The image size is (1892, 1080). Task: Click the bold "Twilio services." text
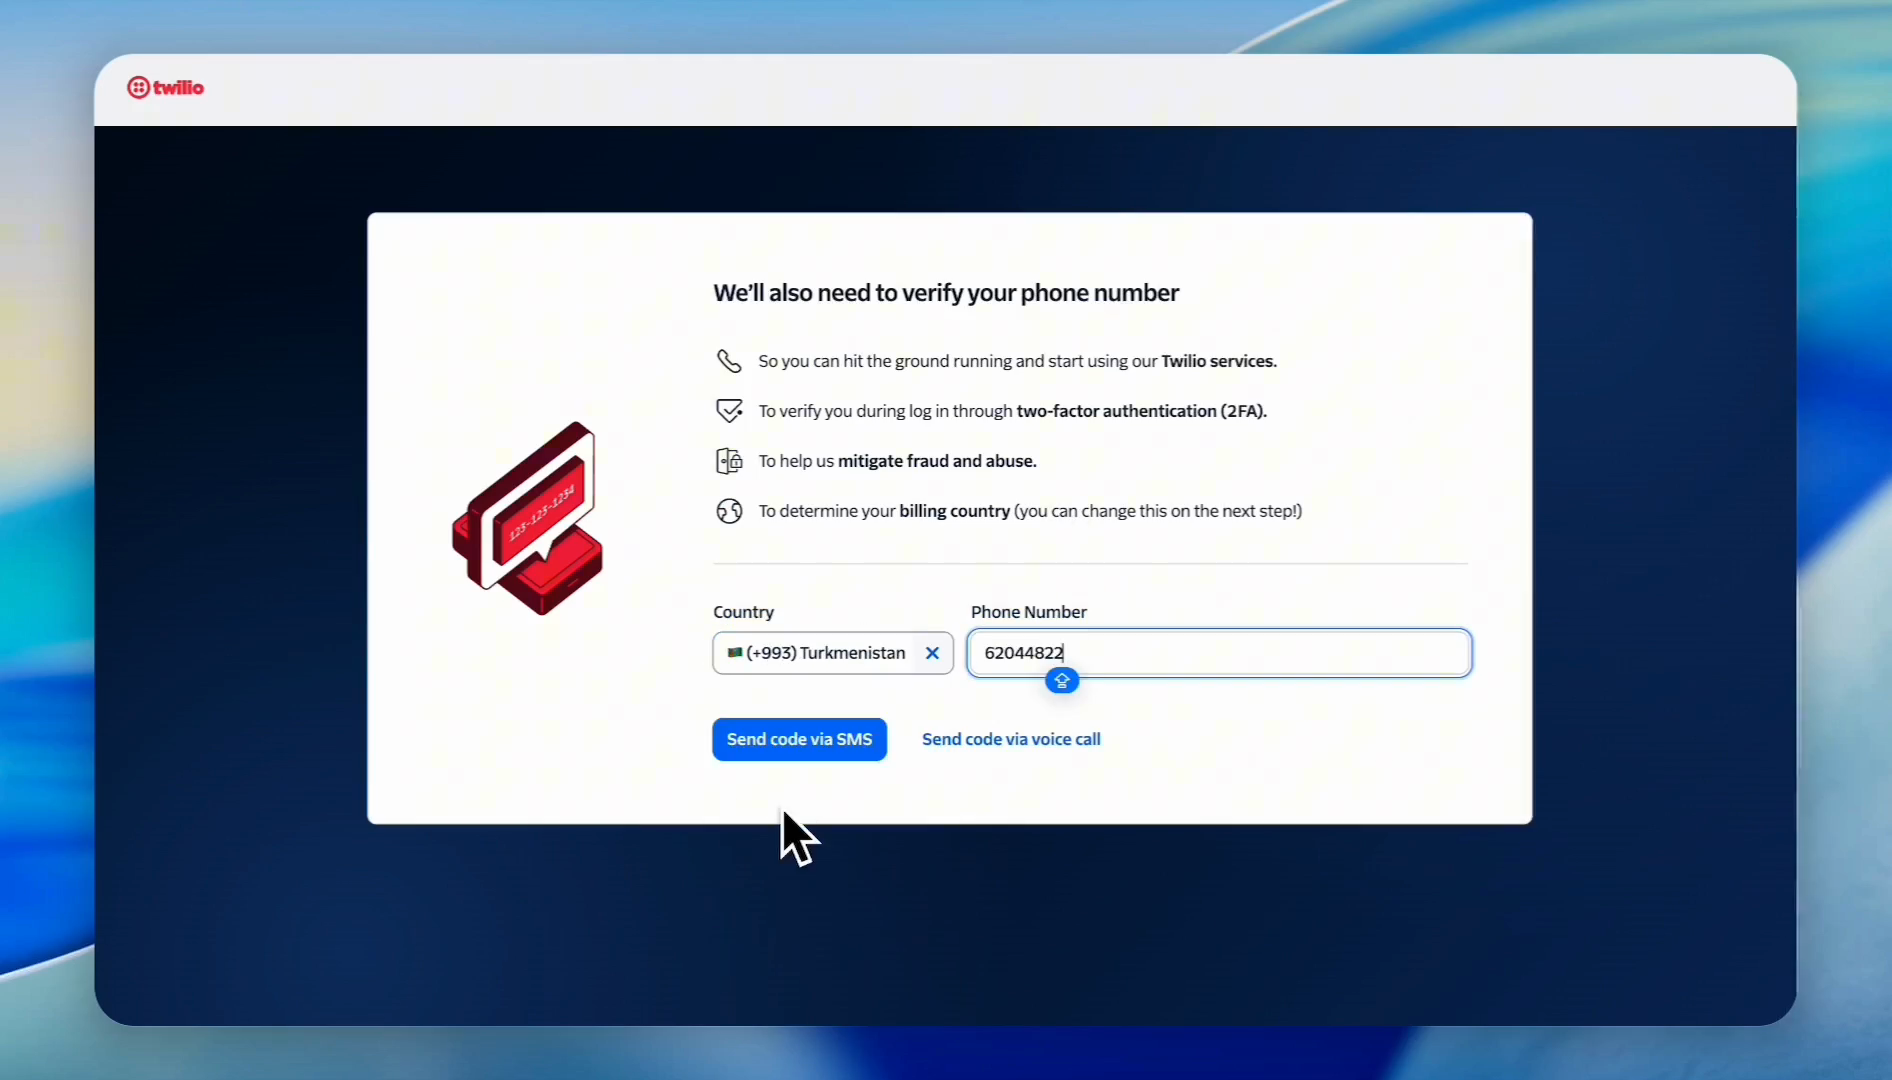[1218, 361]
